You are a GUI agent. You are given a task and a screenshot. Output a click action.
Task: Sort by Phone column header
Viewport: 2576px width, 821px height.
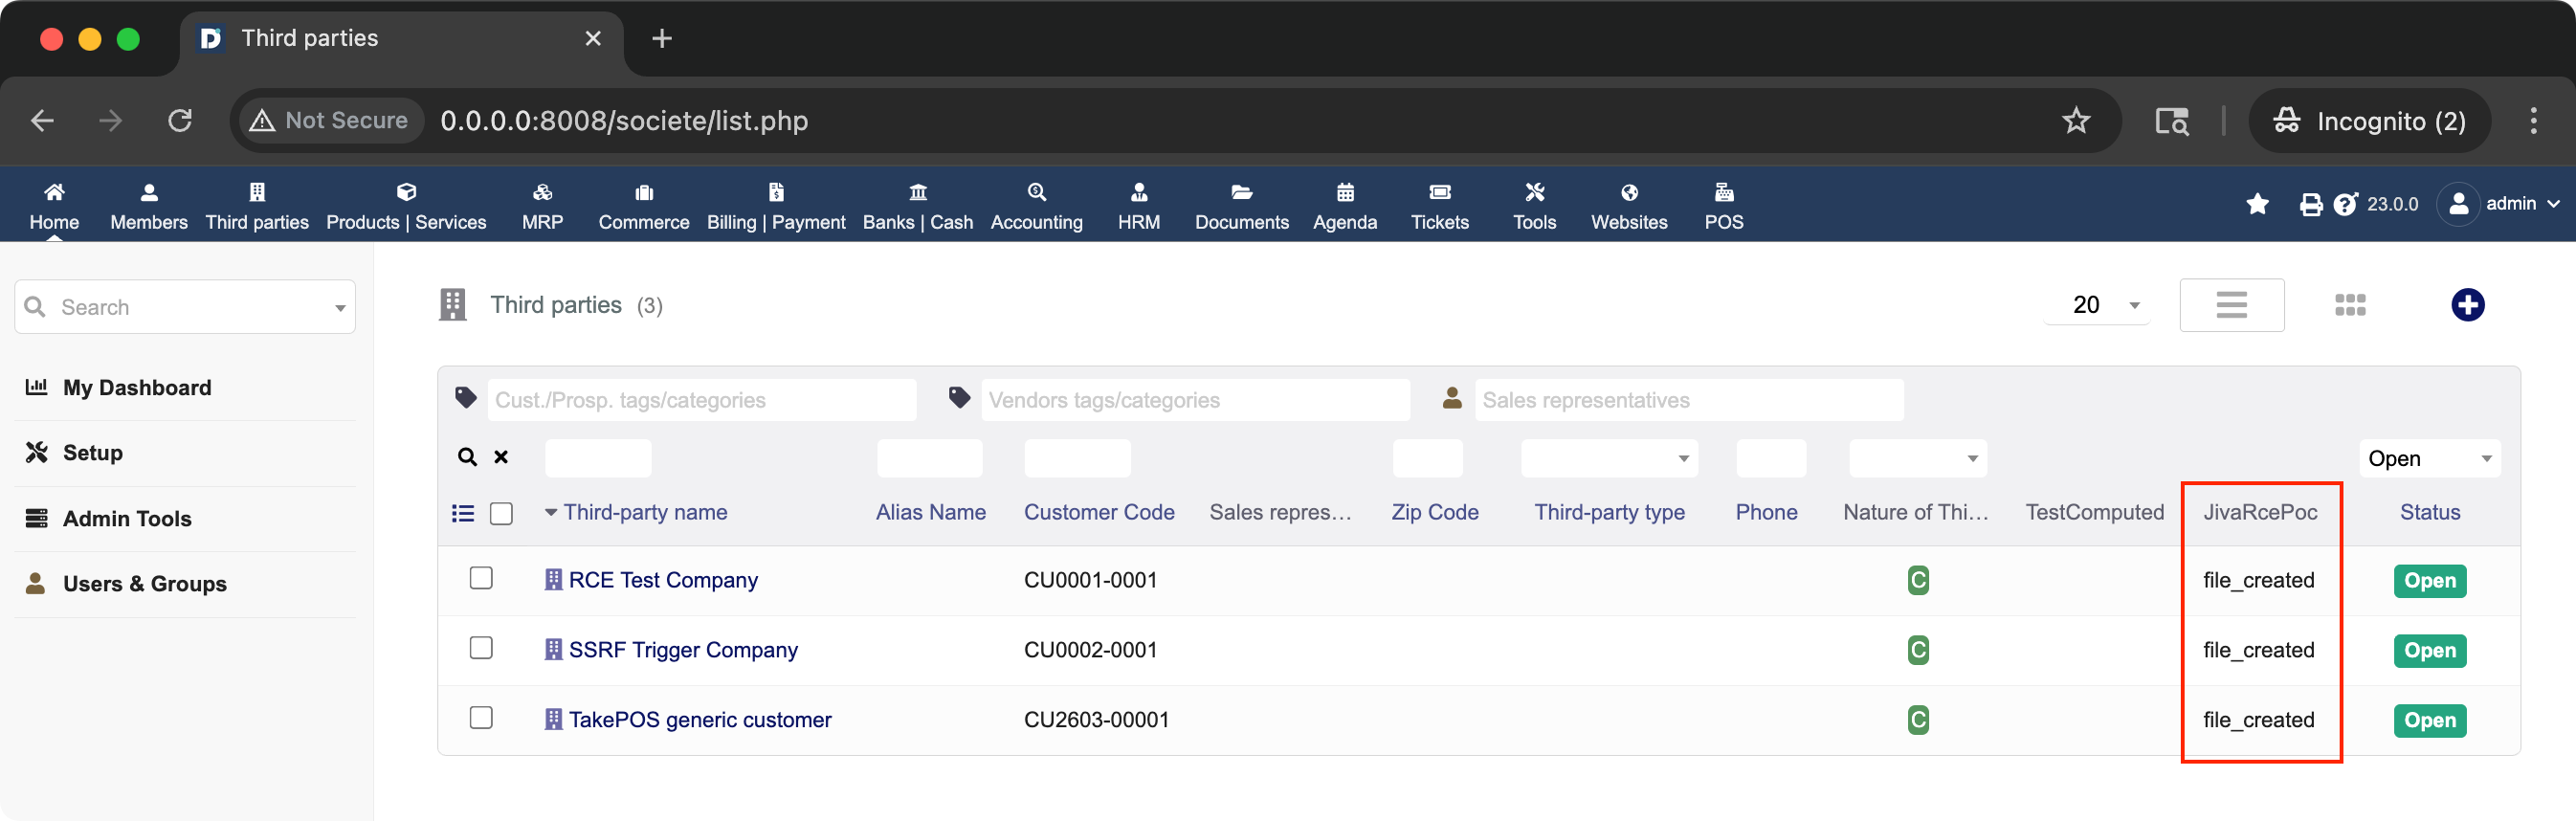1766,512
